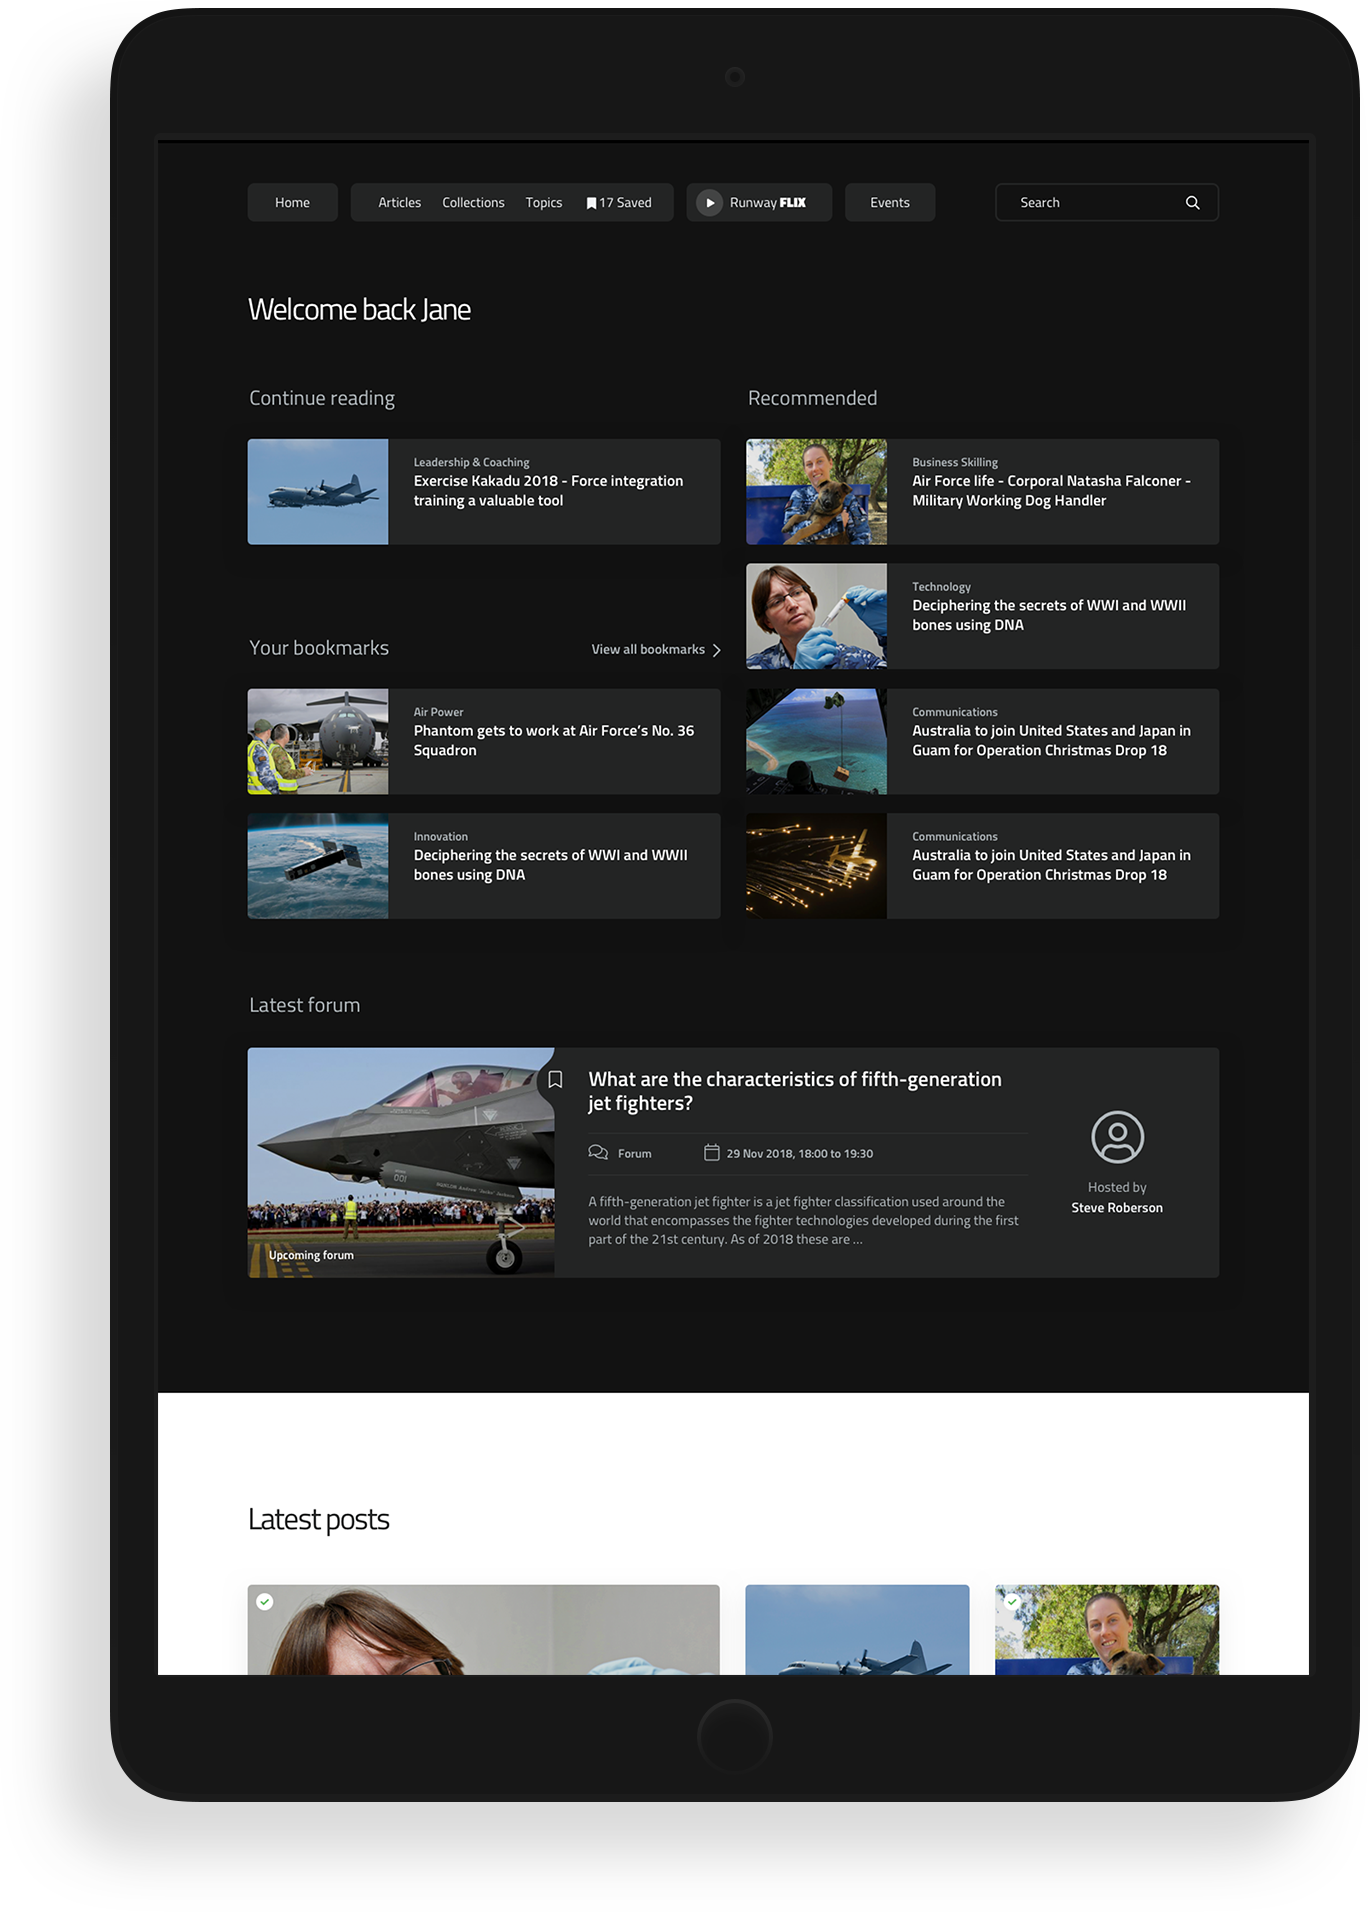Click green checkmark on first latest post
The height and width of the screenshot is (1912, 1368).
coord(265,1602)
